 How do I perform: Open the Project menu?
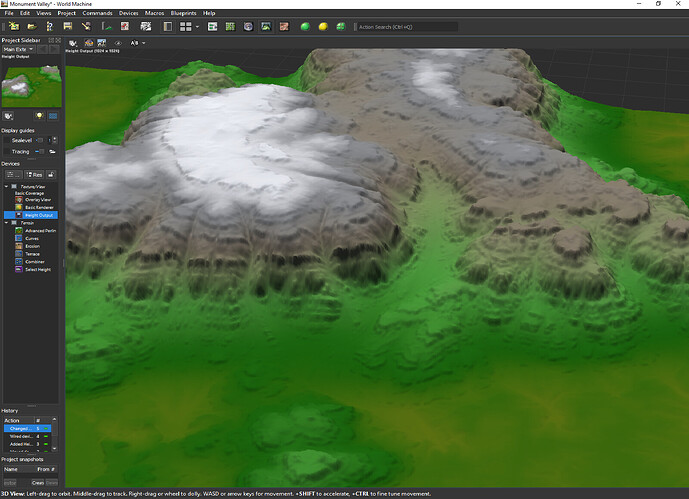tap(67, 13)
